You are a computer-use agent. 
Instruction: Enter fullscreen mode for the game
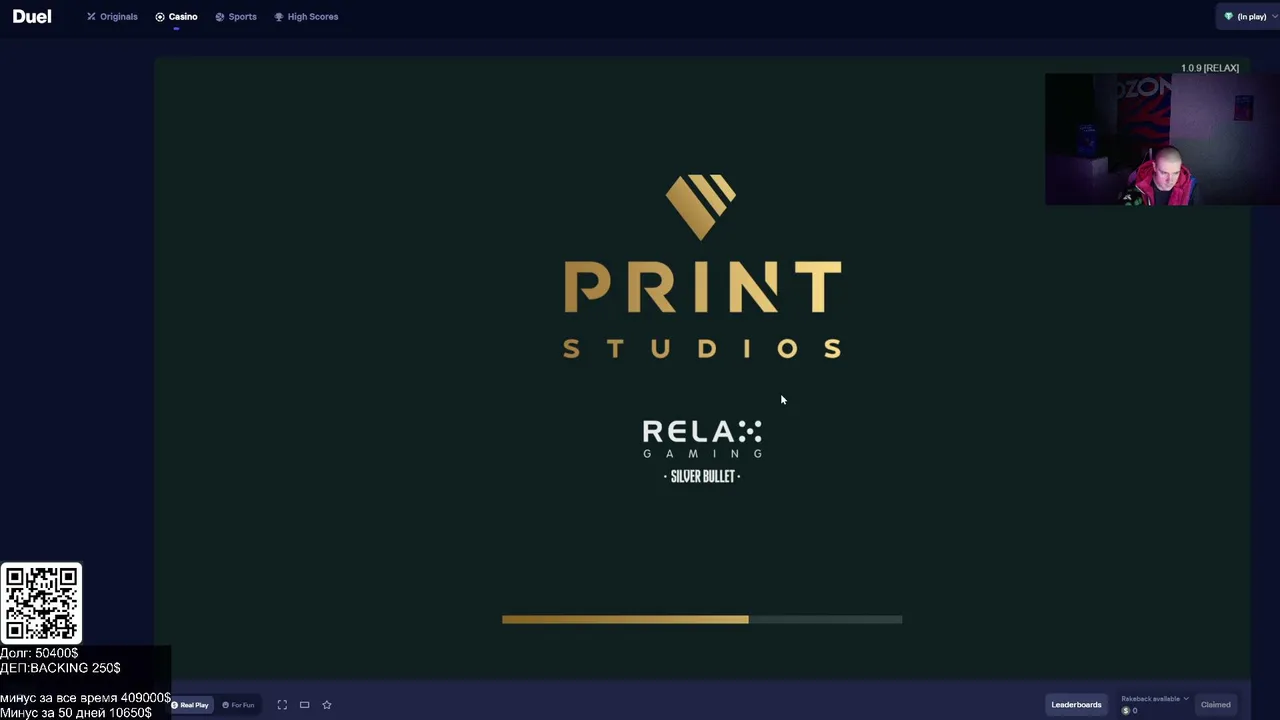(282, 705)
